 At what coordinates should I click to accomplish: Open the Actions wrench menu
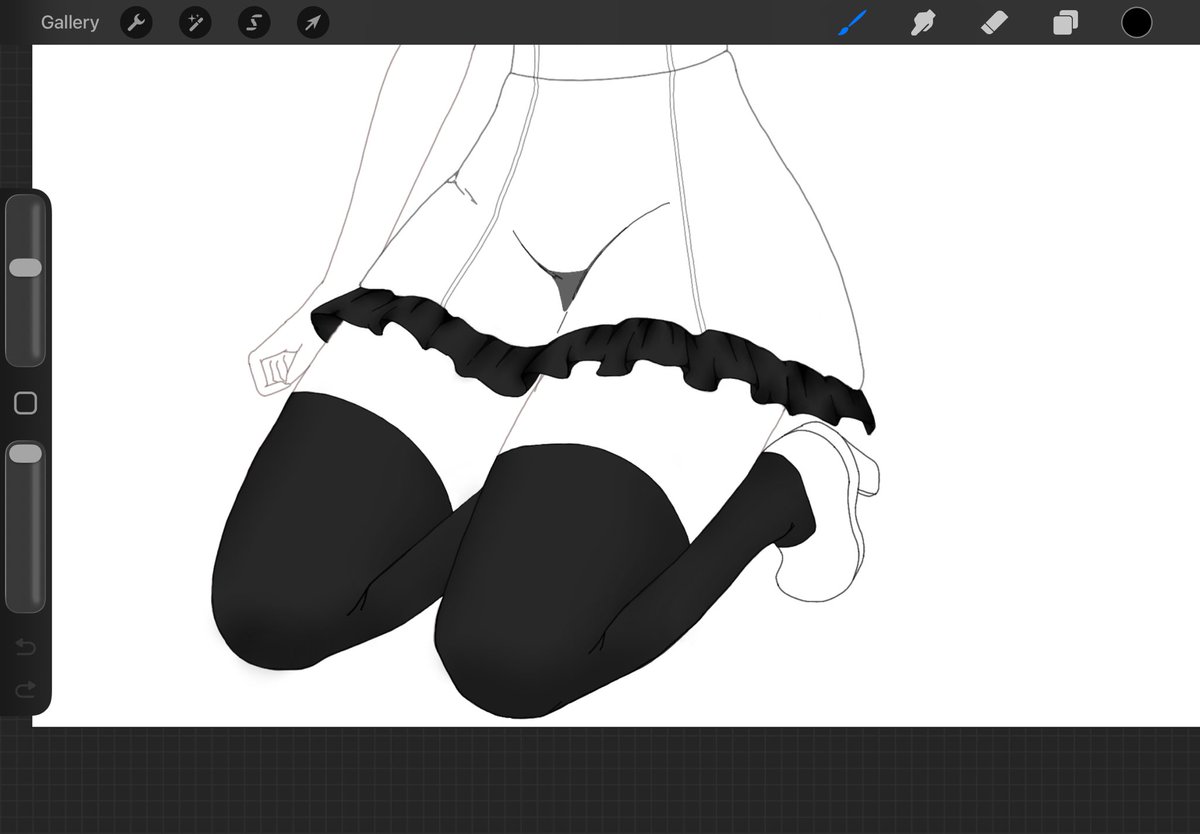point(136,22)
